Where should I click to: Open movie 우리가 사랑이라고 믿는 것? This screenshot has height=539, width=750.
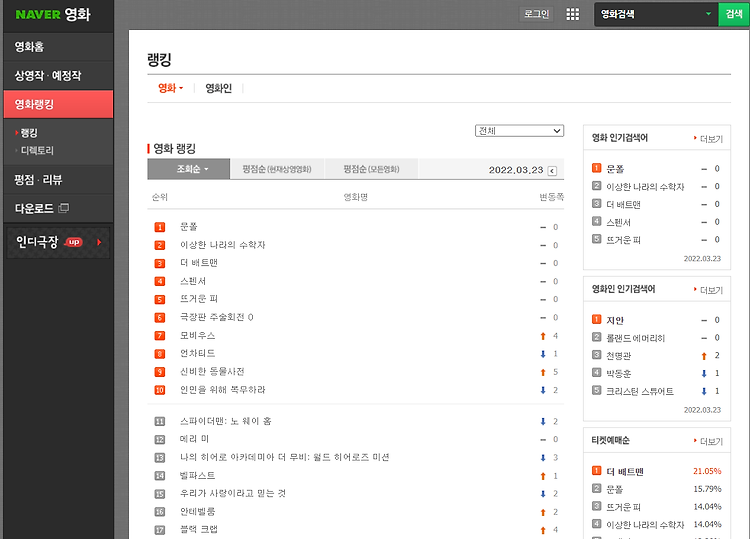tap(233, 493)
